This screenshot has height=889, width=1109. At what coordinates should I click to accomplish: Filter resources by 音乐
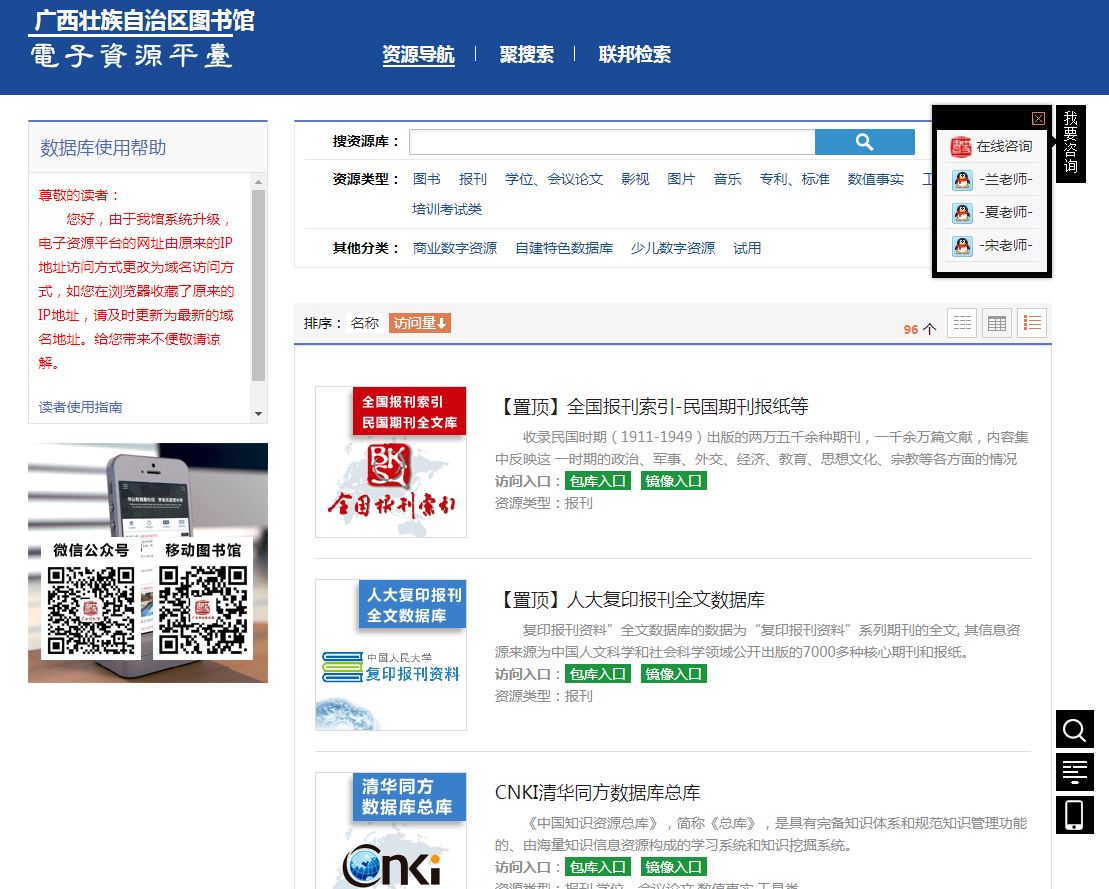pyautogui.click(x=727, y=179)
